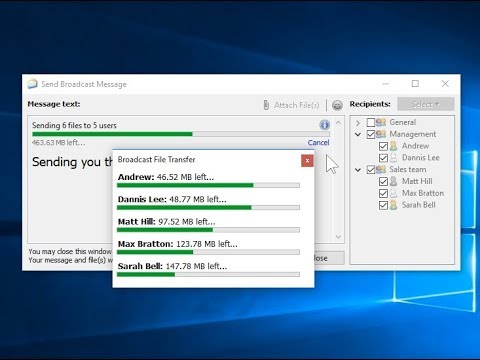Viewport: 480px width, 360px height.
Task: Click the overall sending progress bar
Action: point(181,134)
